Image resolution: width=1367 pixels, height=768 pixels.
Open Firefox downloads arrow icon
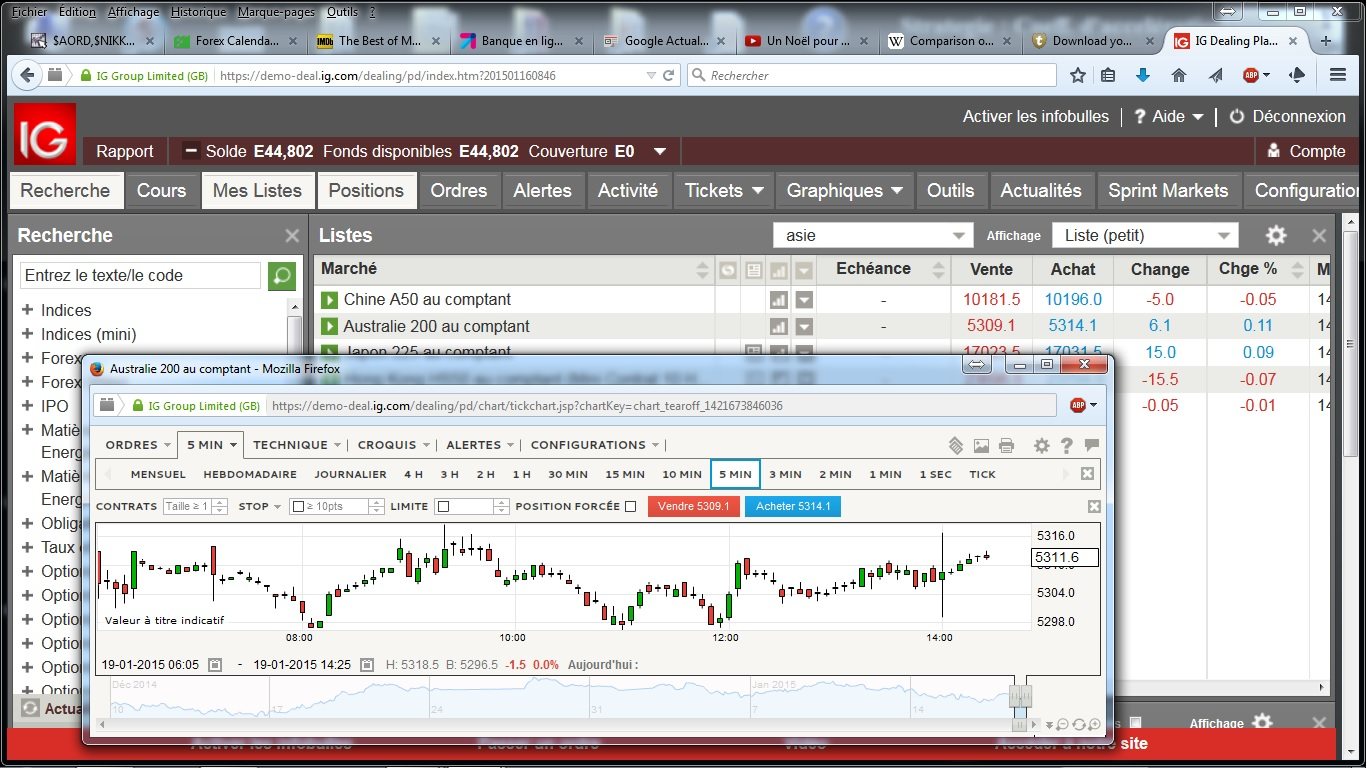1143,75
